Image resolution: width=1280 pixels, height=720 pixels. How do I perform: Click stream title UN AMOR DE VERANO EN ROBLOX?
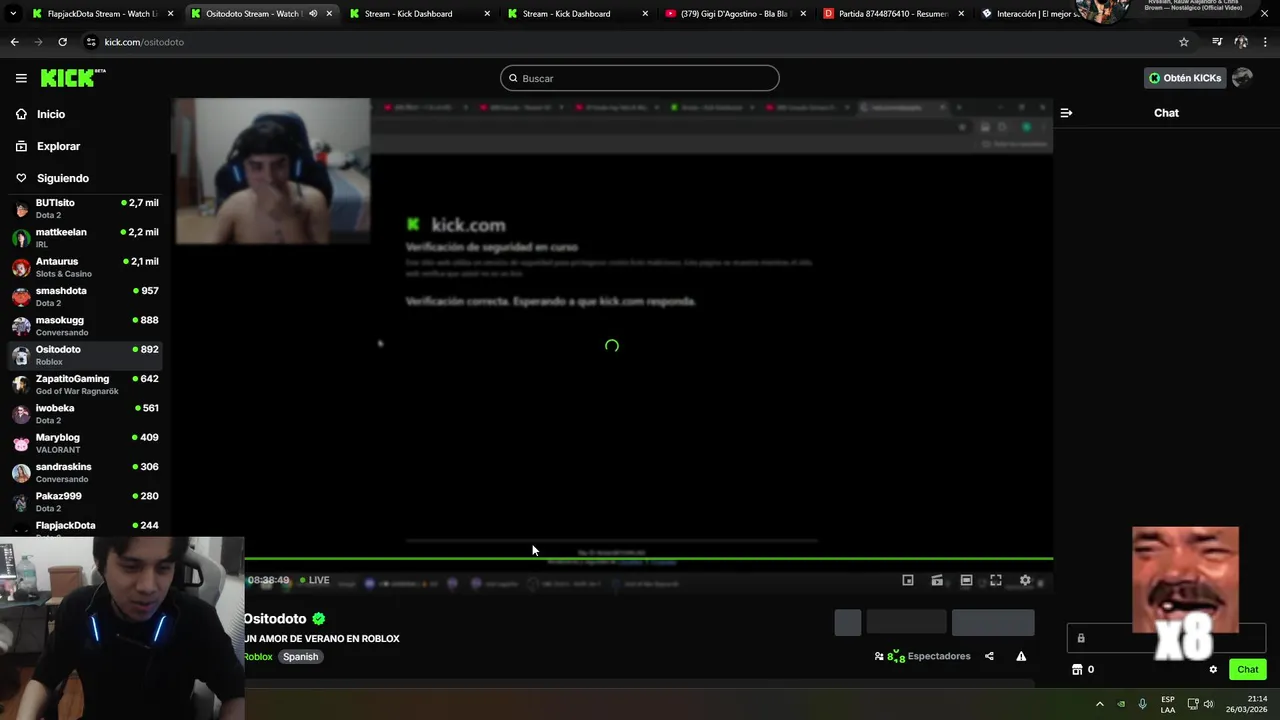tap(322, 638)
